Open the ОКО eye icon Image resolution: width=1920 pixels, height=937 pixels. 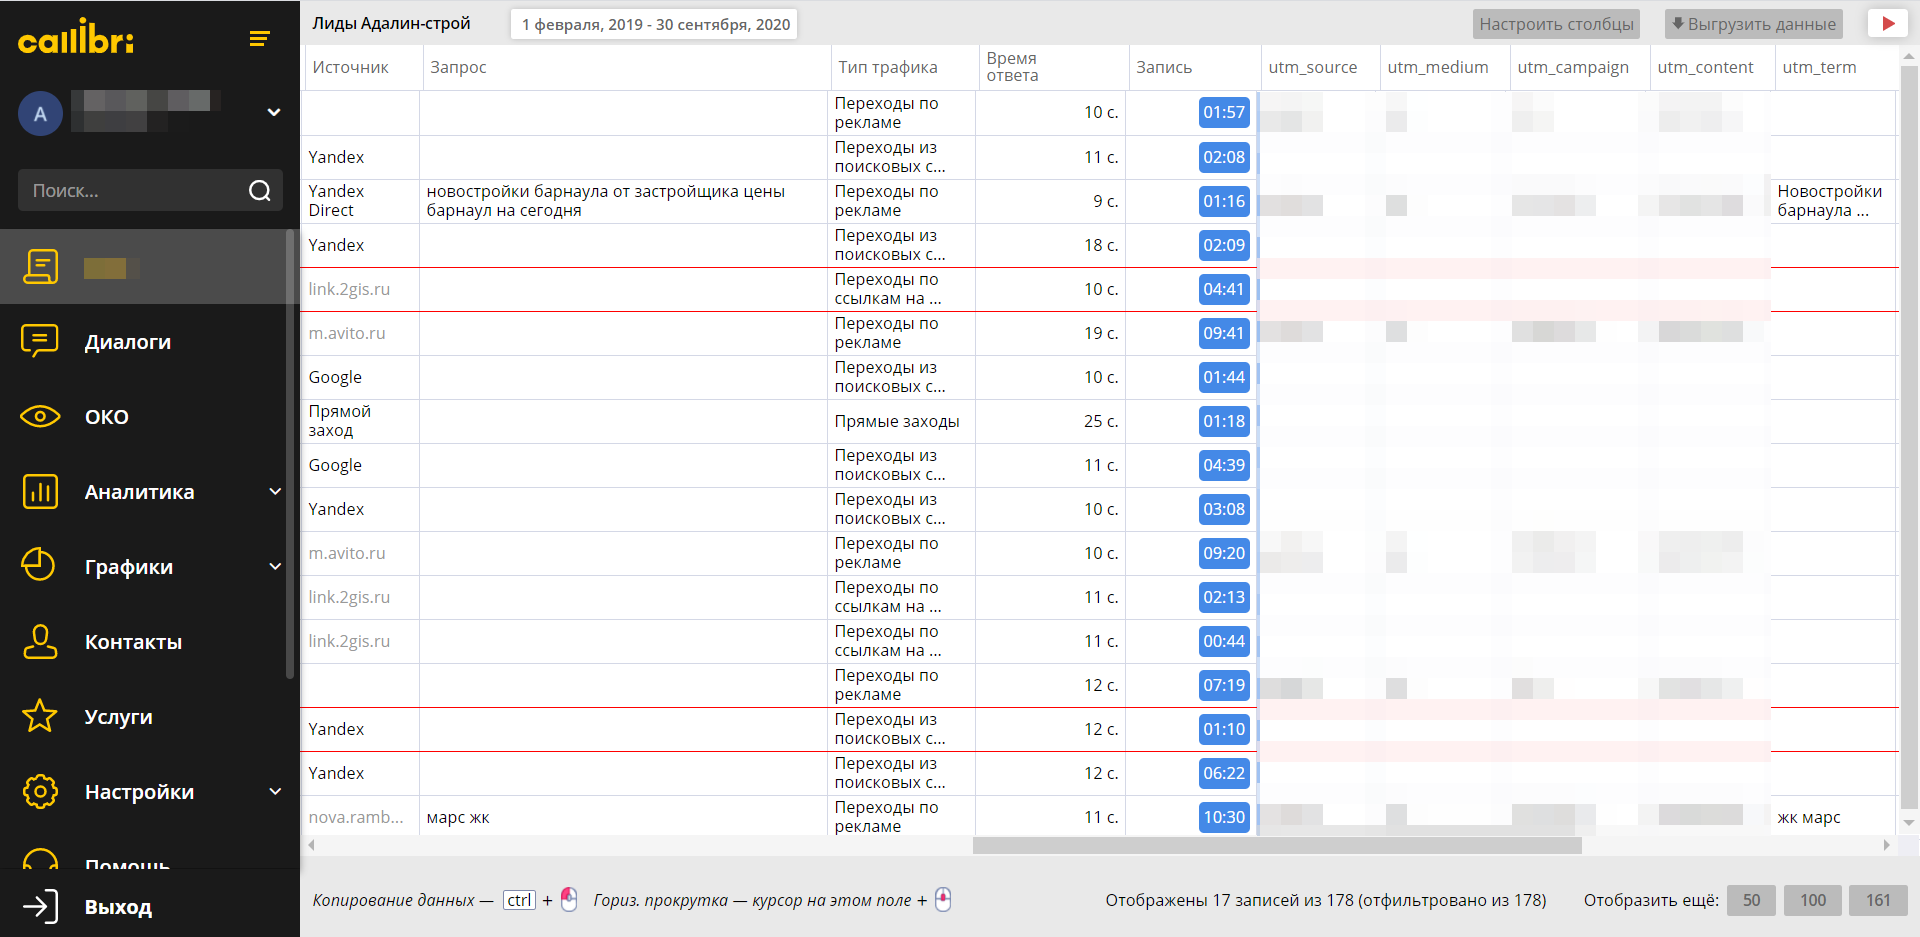(x=40, y=416)
